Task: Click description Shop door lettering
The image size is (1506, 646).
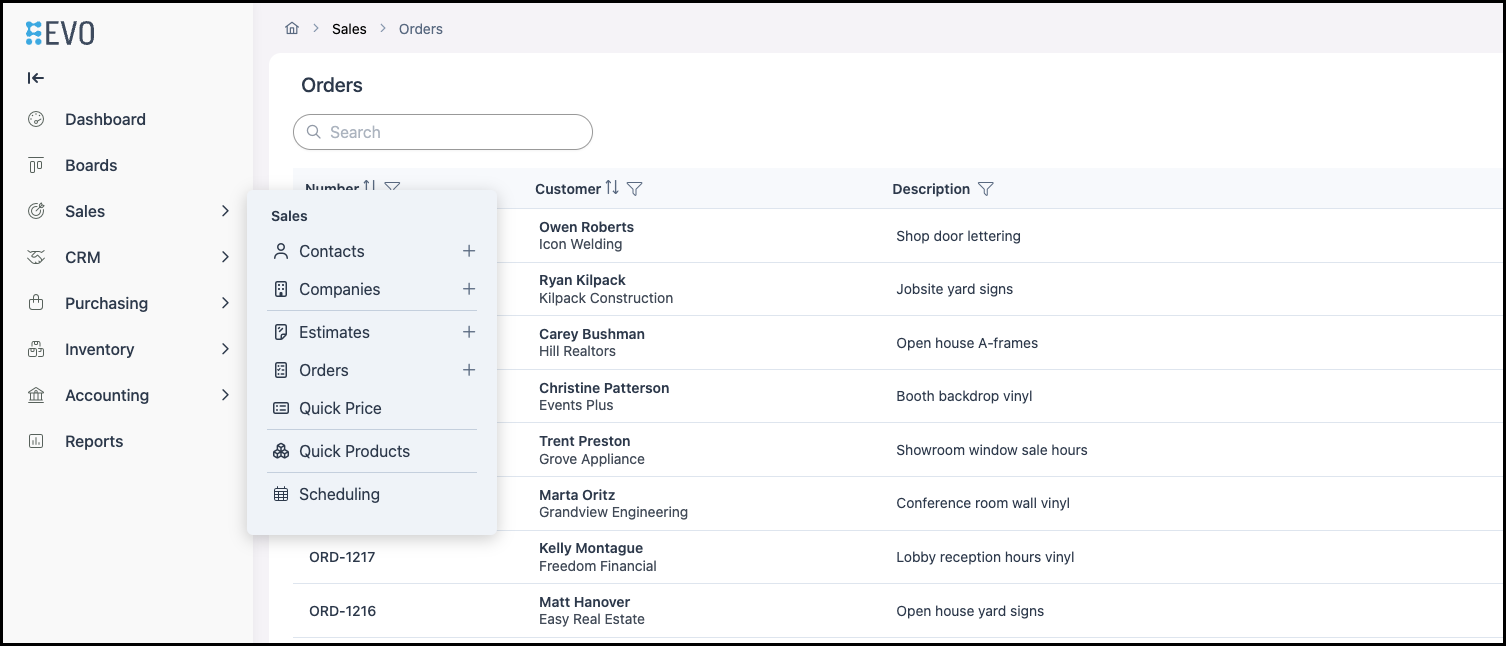Action: click(x=958, y=236)
